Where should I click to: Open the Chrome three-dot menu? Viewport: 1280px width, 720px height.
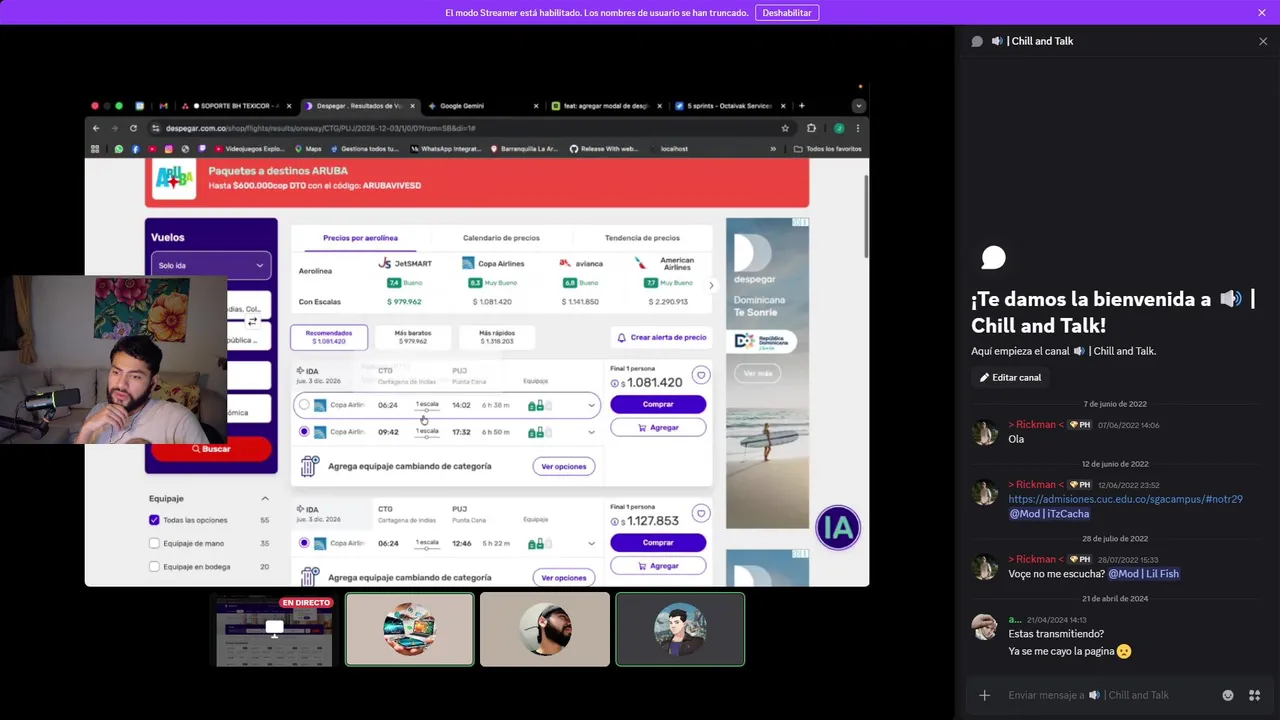pyautogui.click(x=857, y=128)
